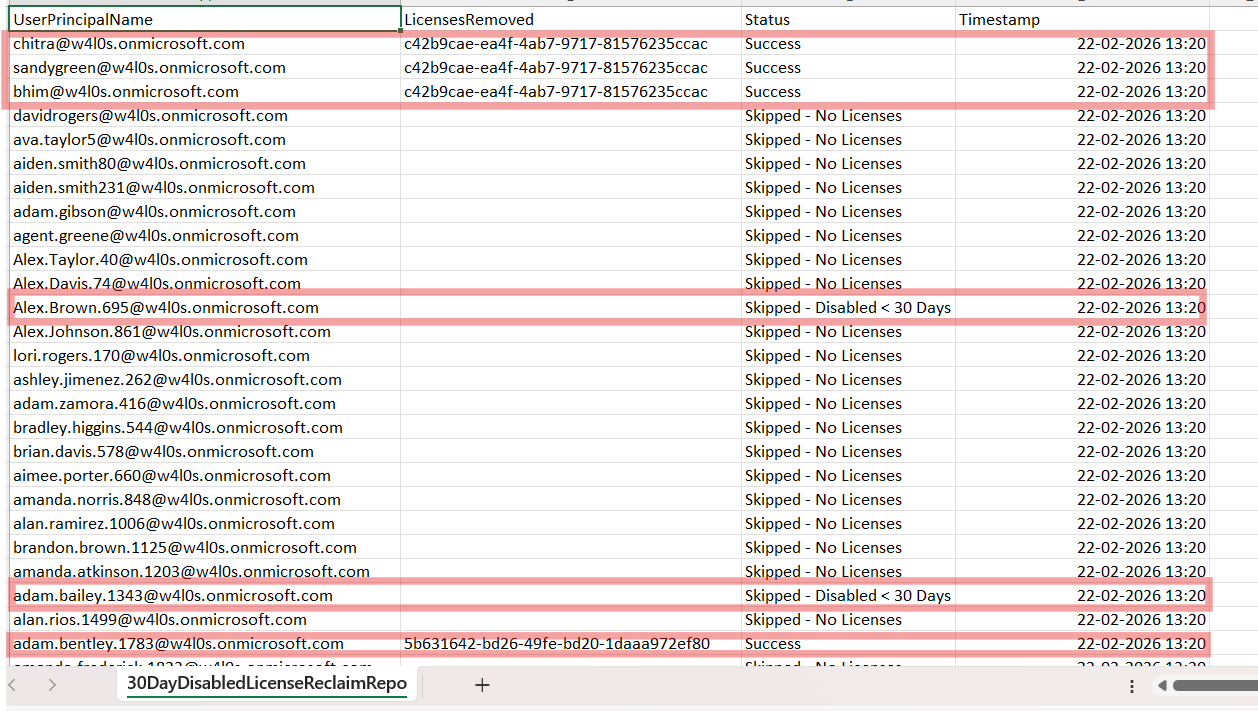Viewport: 1258px width, 711px height.
Task: Select the 5b631642 license ID cell for adam.bentley.1783
Action: point(570,644)
